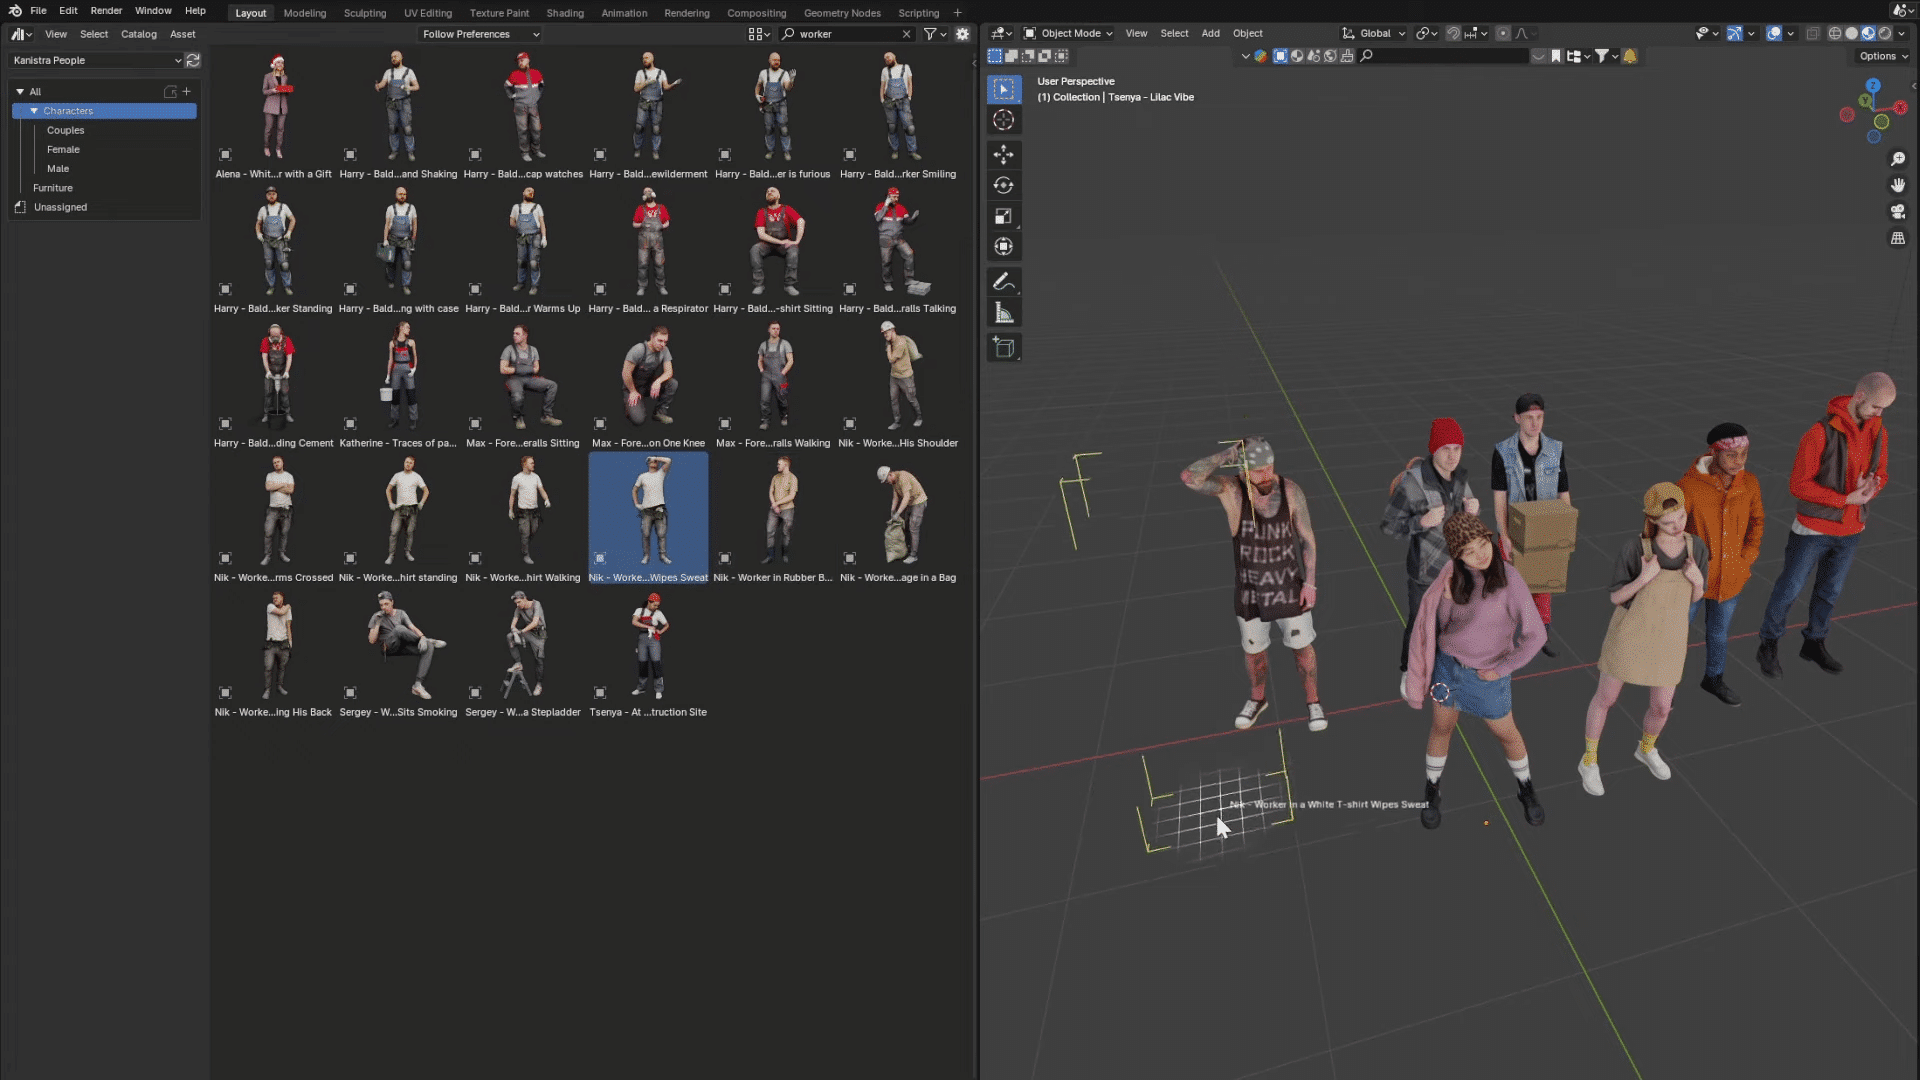Toggle snapping magnet in viewport header
The width and height of the screenshot is (1920, 1080).
coord(1453,33)
